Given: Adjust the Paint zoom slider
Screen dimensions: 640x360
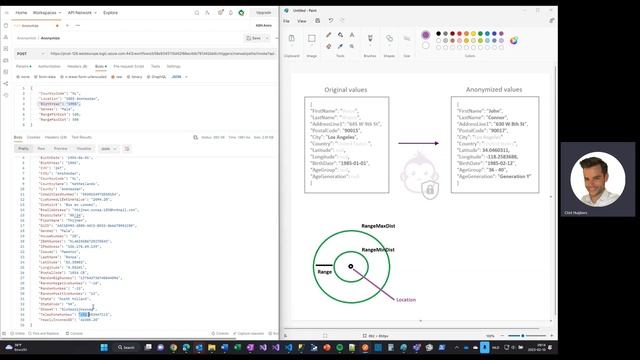Looking at the screenshot, I should pyautogui.click(x=523, y=336).
